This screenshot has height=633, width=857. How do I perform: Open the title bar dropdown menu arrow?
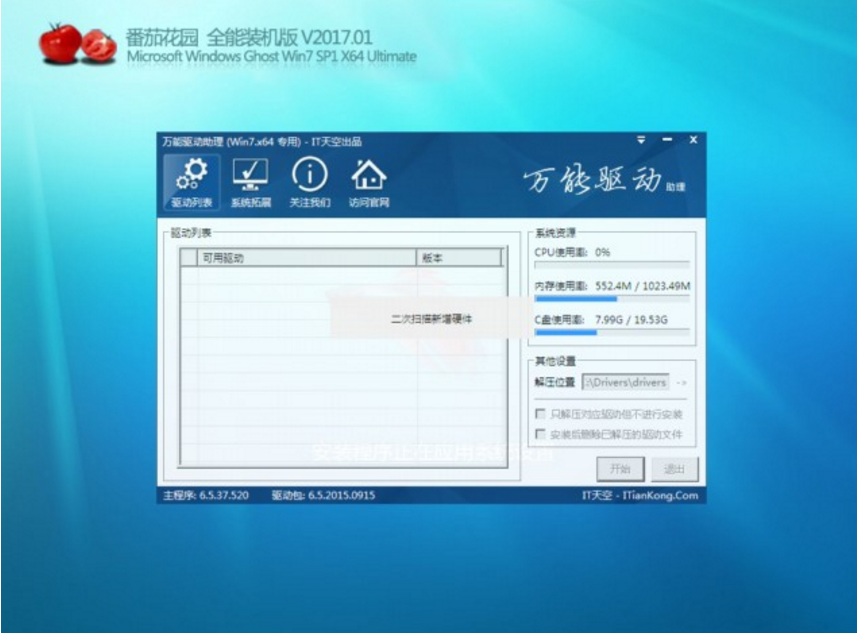click(641, 140)
